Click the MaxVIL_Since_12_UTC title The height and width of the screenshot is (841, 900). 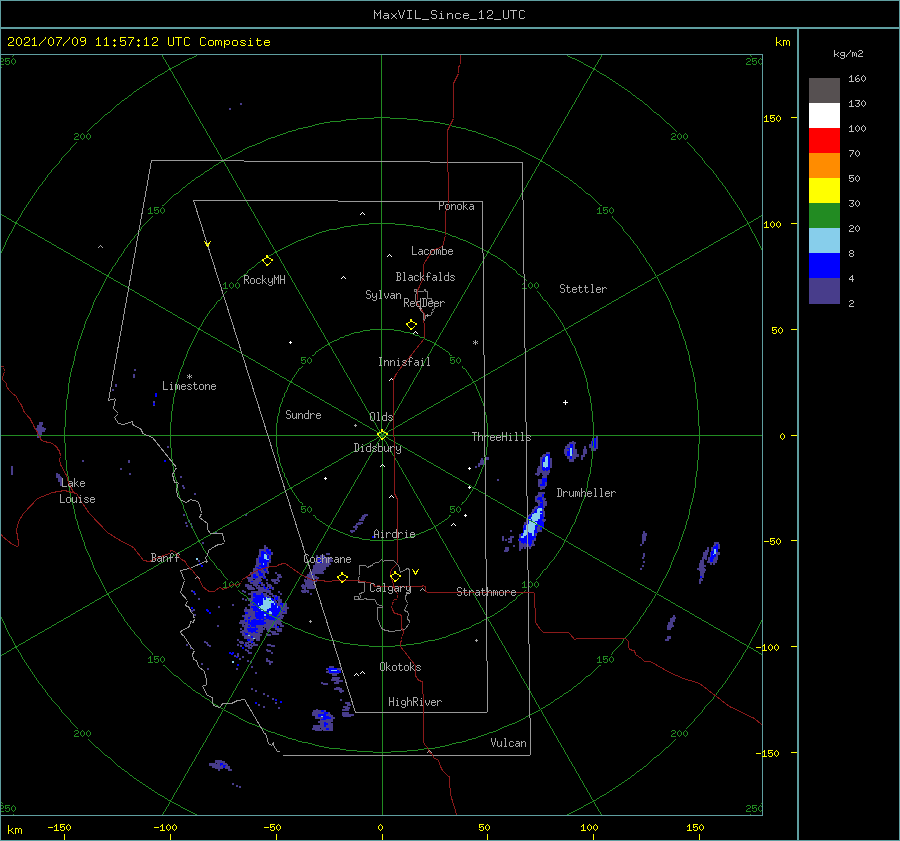(449, 15)
